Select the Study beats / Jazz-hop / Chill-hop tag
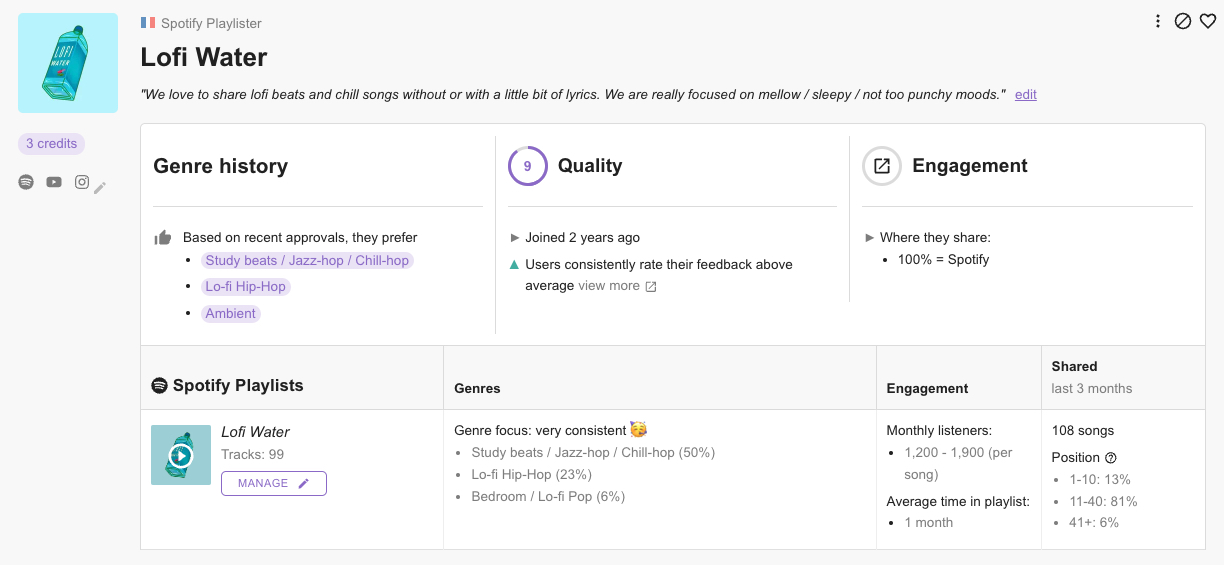 308,260
